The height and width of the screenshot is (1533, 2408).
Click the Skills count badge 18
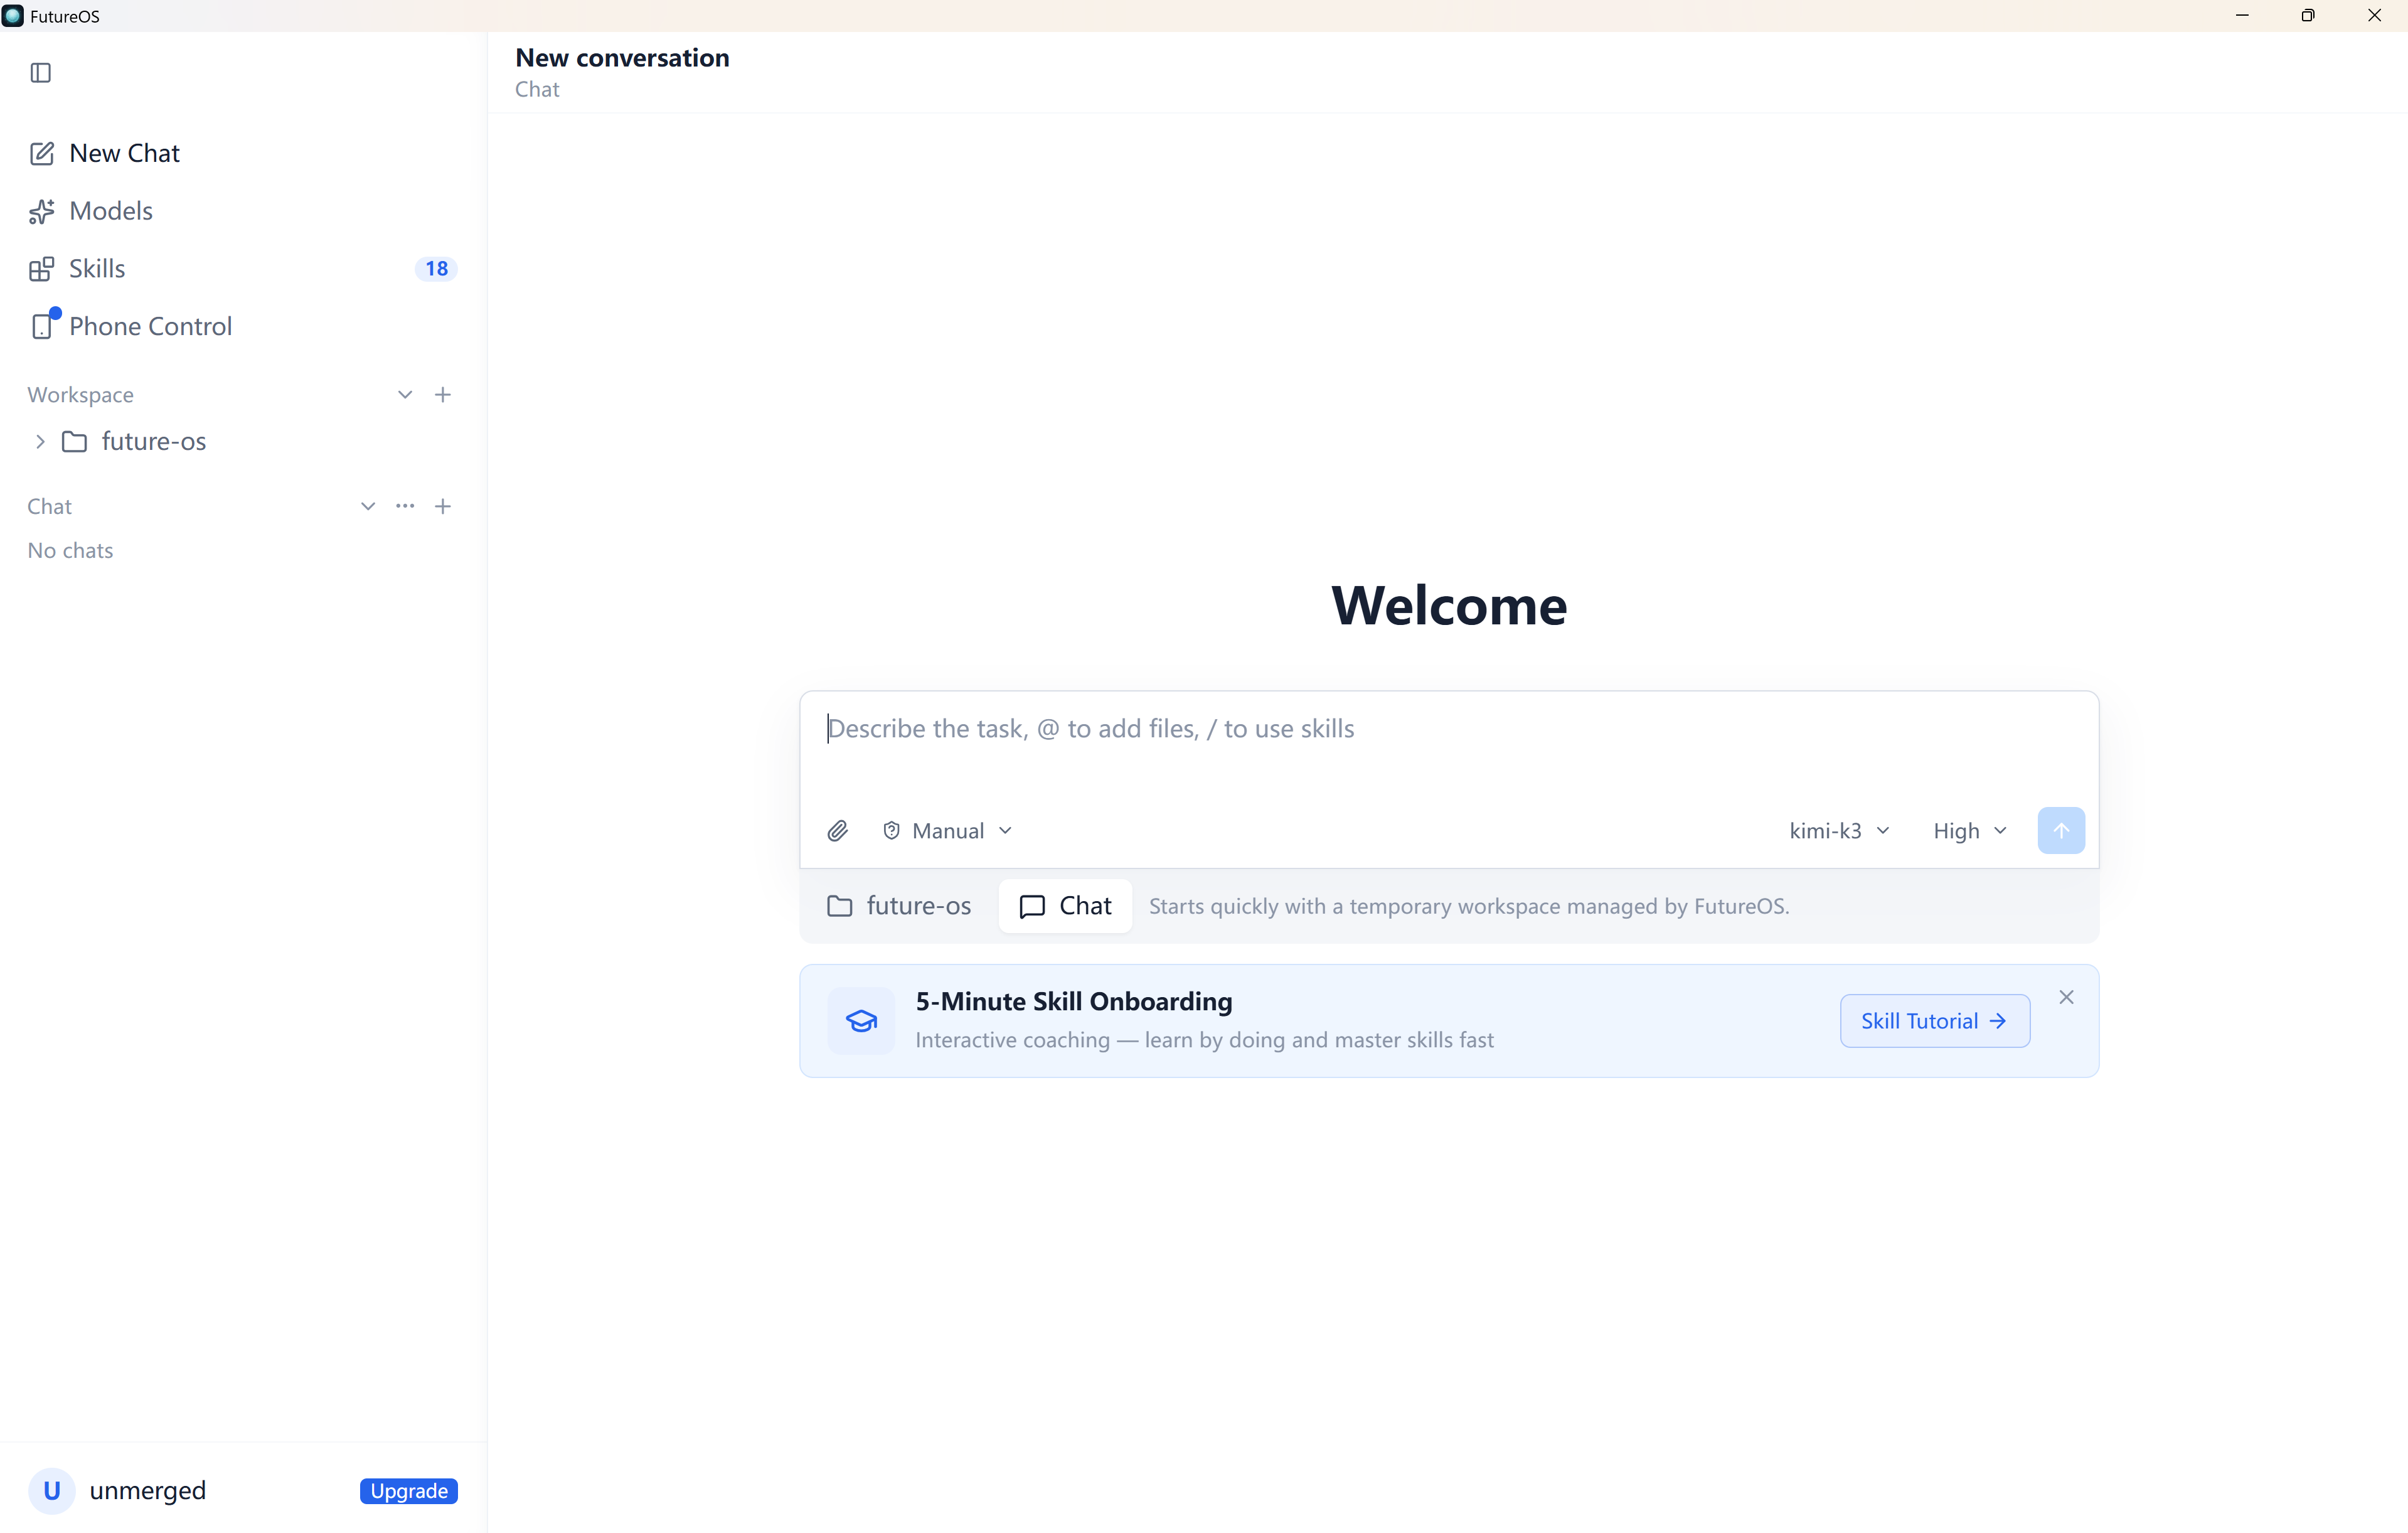click(436, 269)
